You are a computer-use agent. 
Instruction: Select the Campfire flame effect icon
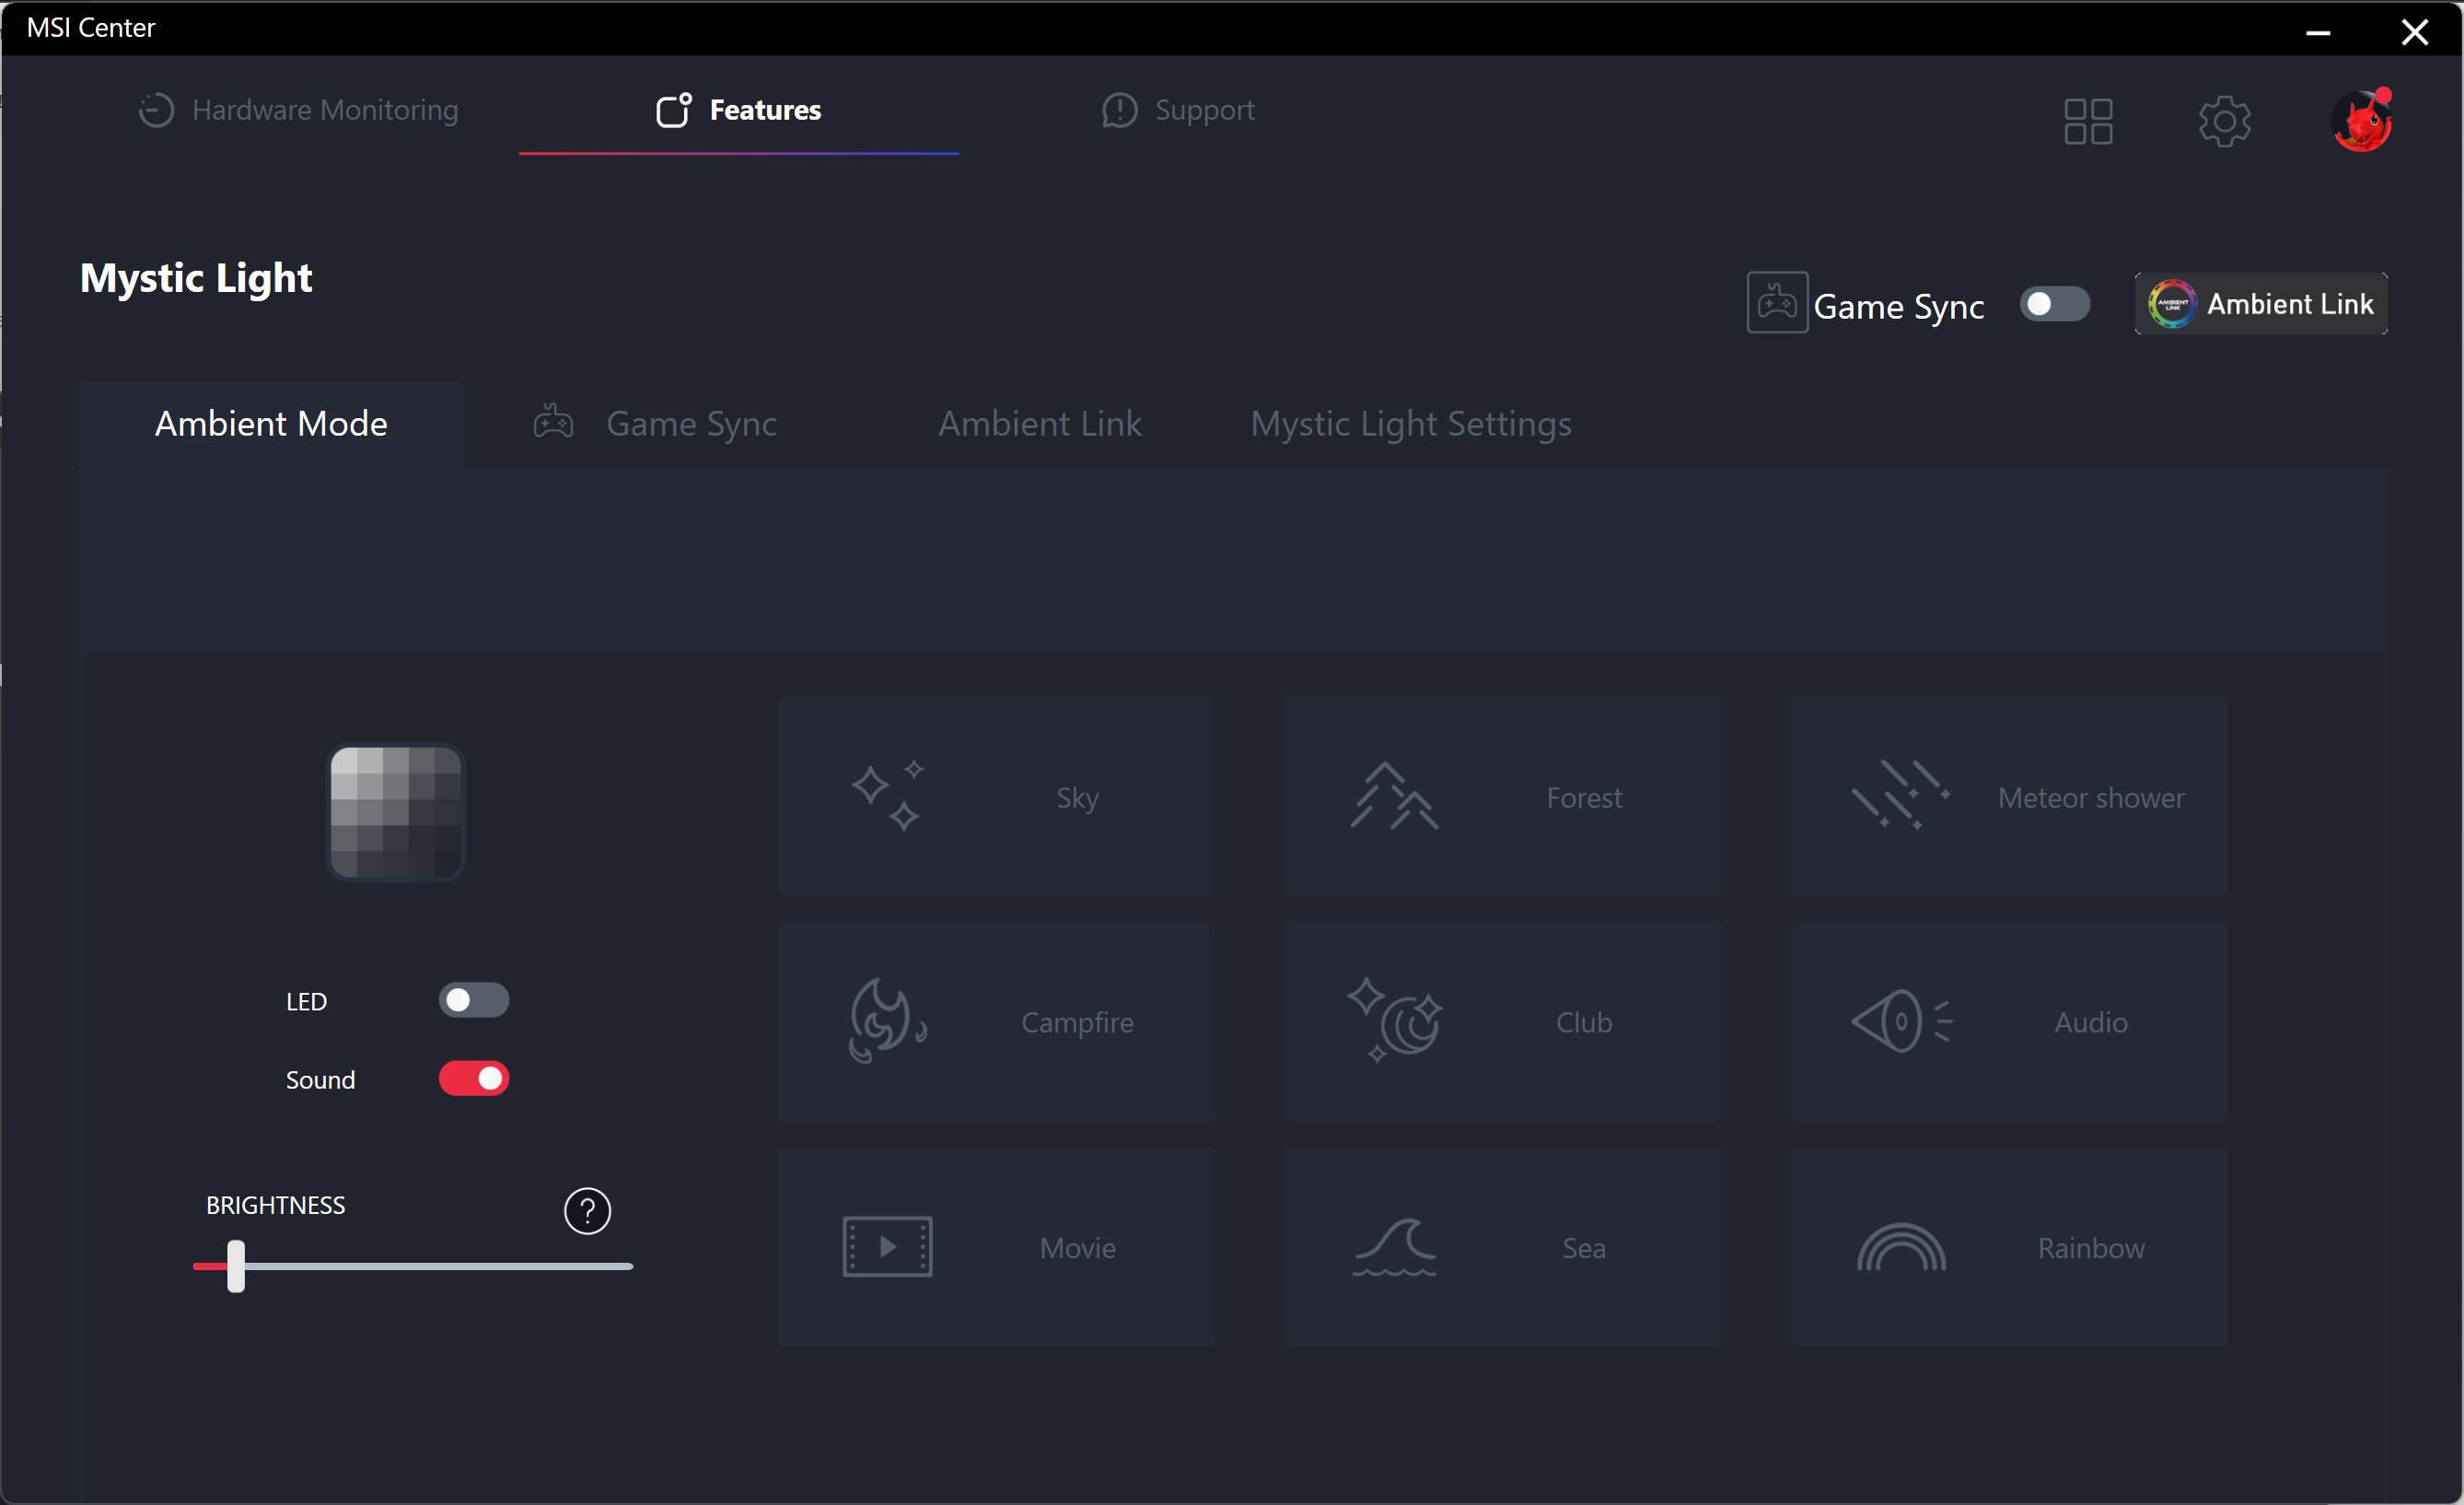tap(888, 1021)
